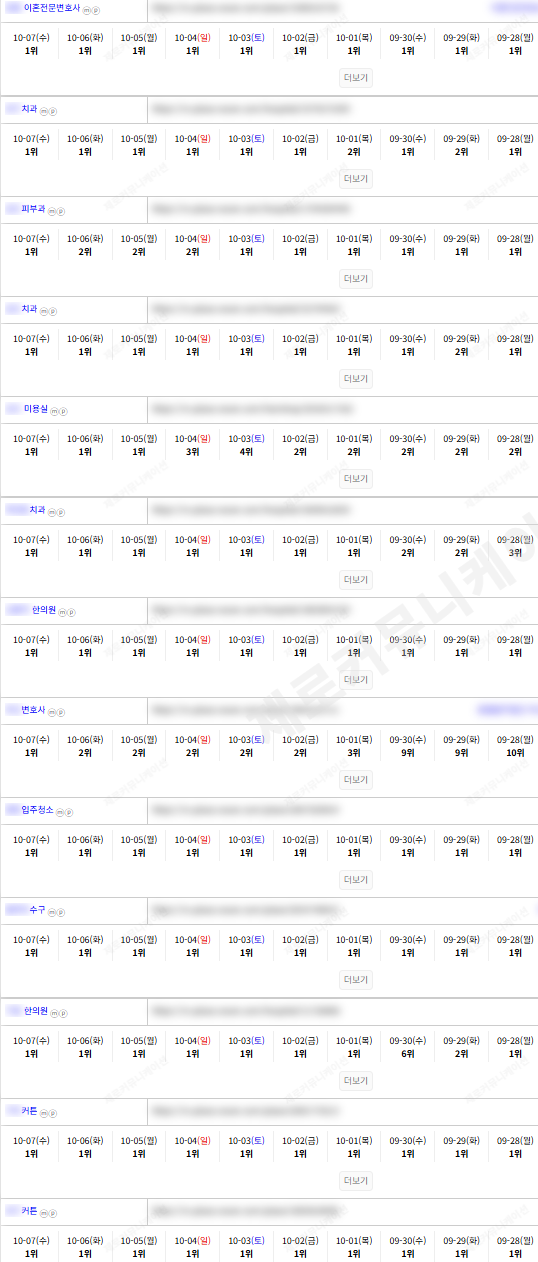The image size is (538, 1262).
Task: Click 더보기 below the 치과 row containing 3위
Action: pyautogui.click(x=355, y=579)
